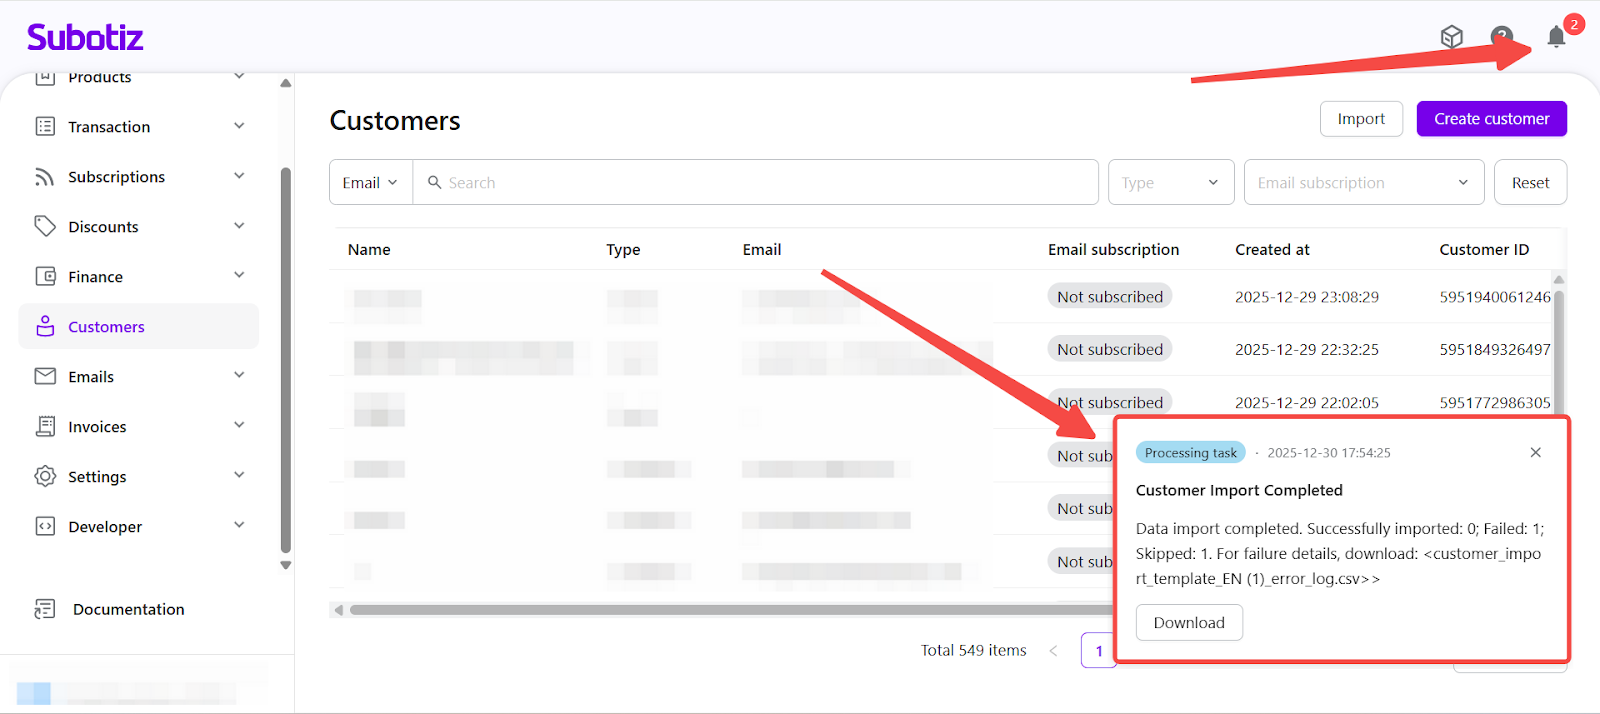The image size is (1600, 714).
Task: Open the Email search field dropdown
Action: [x=370, y=183]
